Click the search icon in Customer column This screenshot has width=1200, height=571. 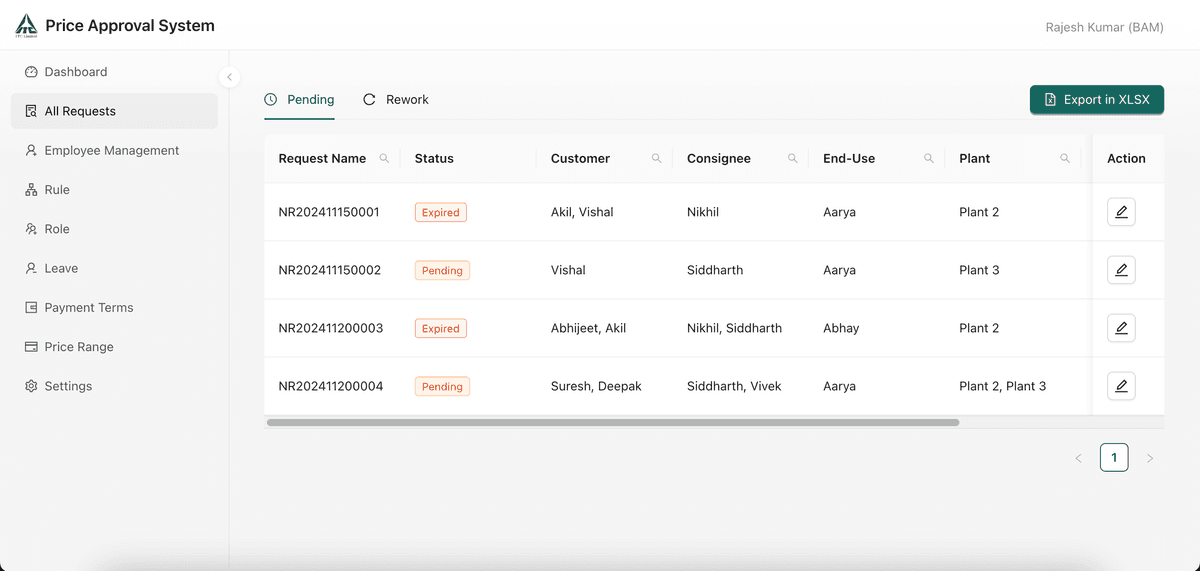656,158
